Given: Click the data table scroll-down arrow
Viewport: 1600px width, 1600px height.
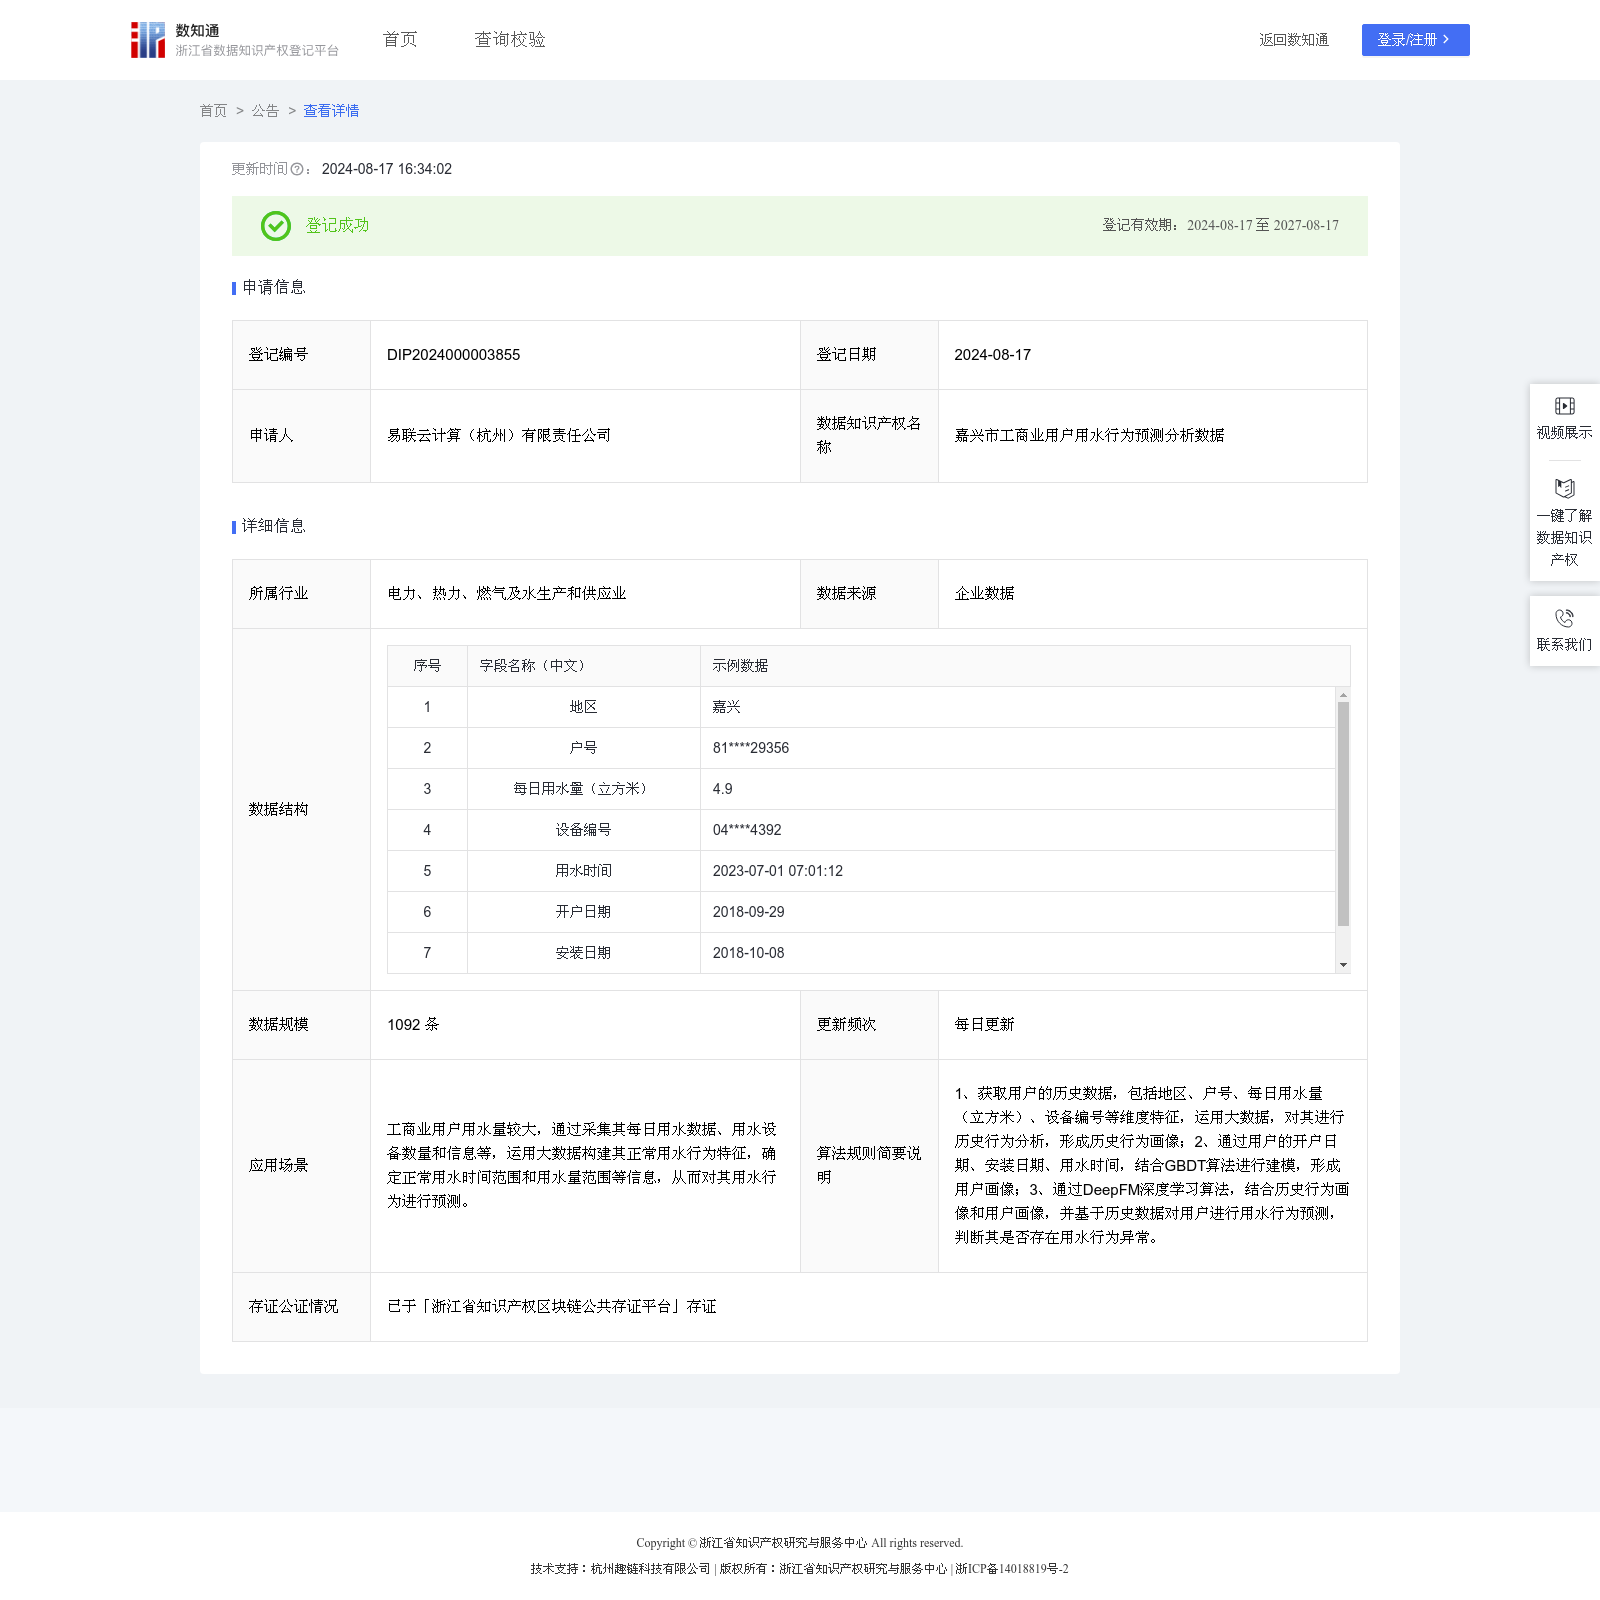Looking at the screenshot, I should coord(1343,965).
